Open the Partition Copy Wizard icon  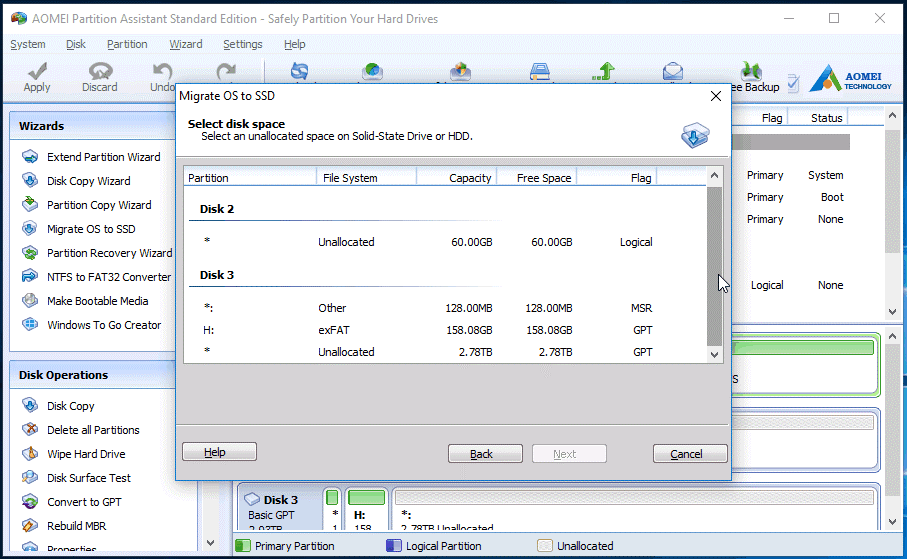point(30,205)
